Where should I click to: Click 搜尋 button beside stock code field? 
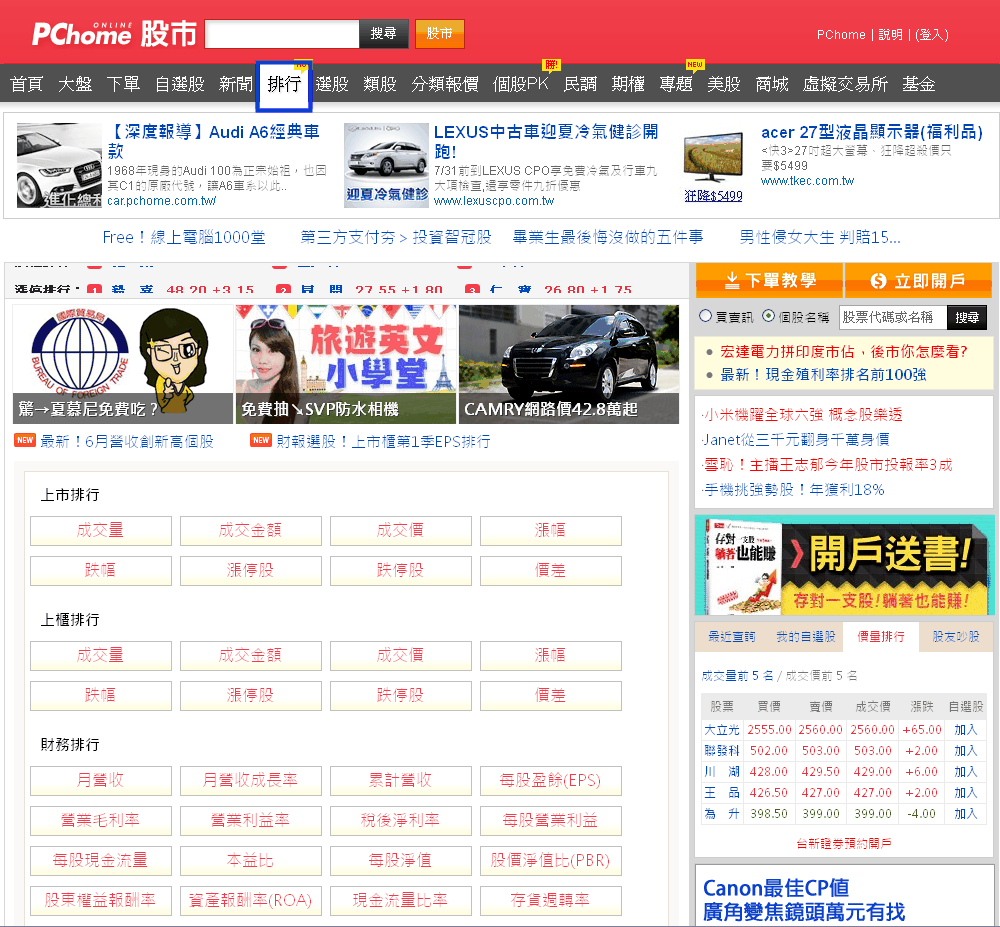click(x=967, y=317)
